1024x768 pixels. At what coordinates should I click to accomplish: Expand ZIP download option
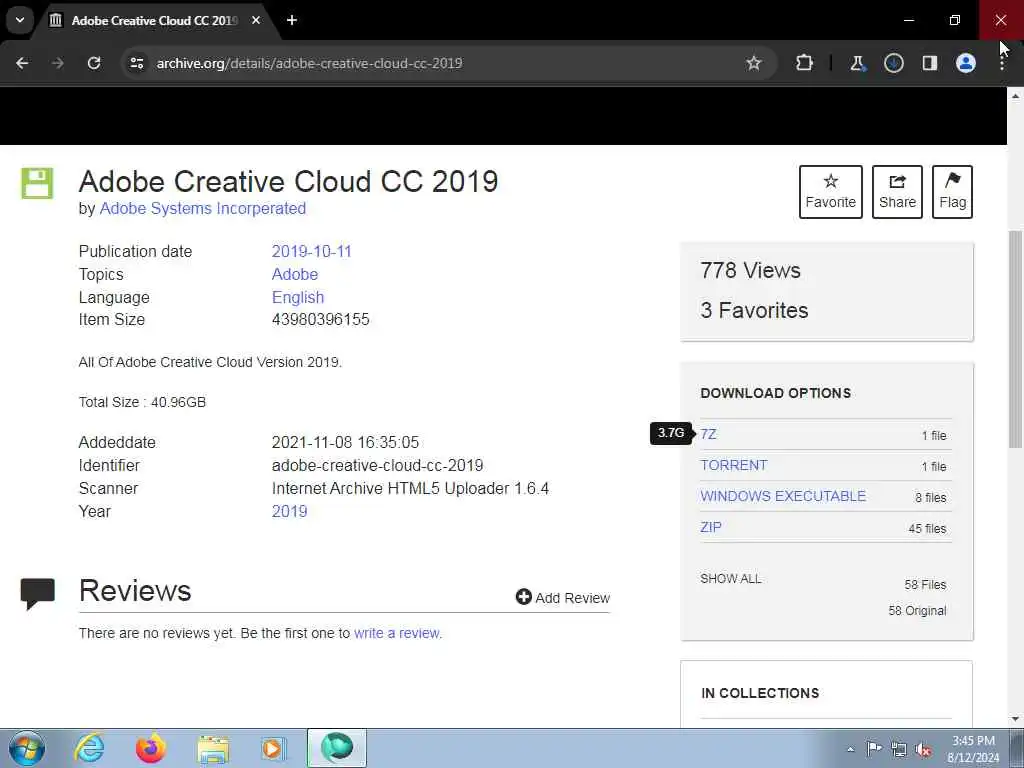click(711, 527)
